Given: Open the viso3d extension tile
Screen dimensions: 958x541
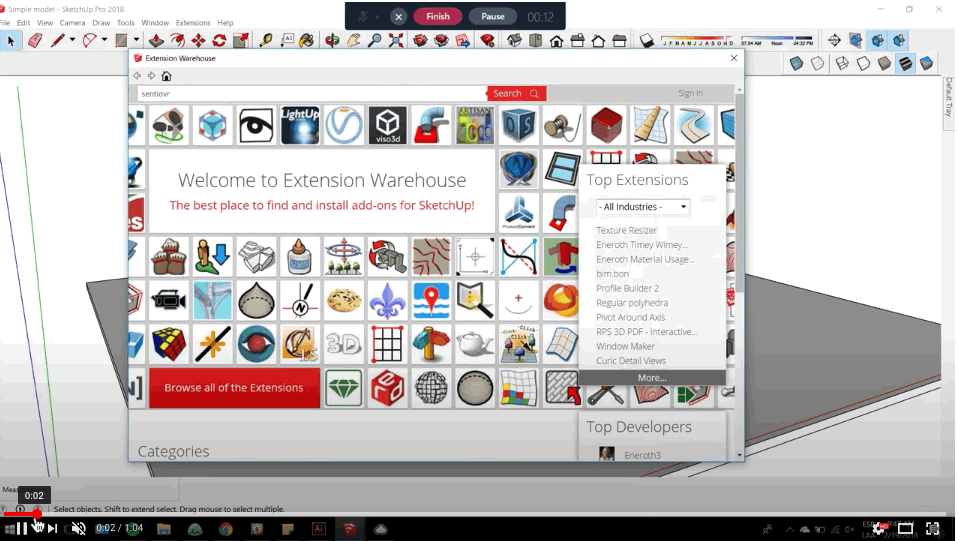Looking at the screenshot, I should [387, 125].
